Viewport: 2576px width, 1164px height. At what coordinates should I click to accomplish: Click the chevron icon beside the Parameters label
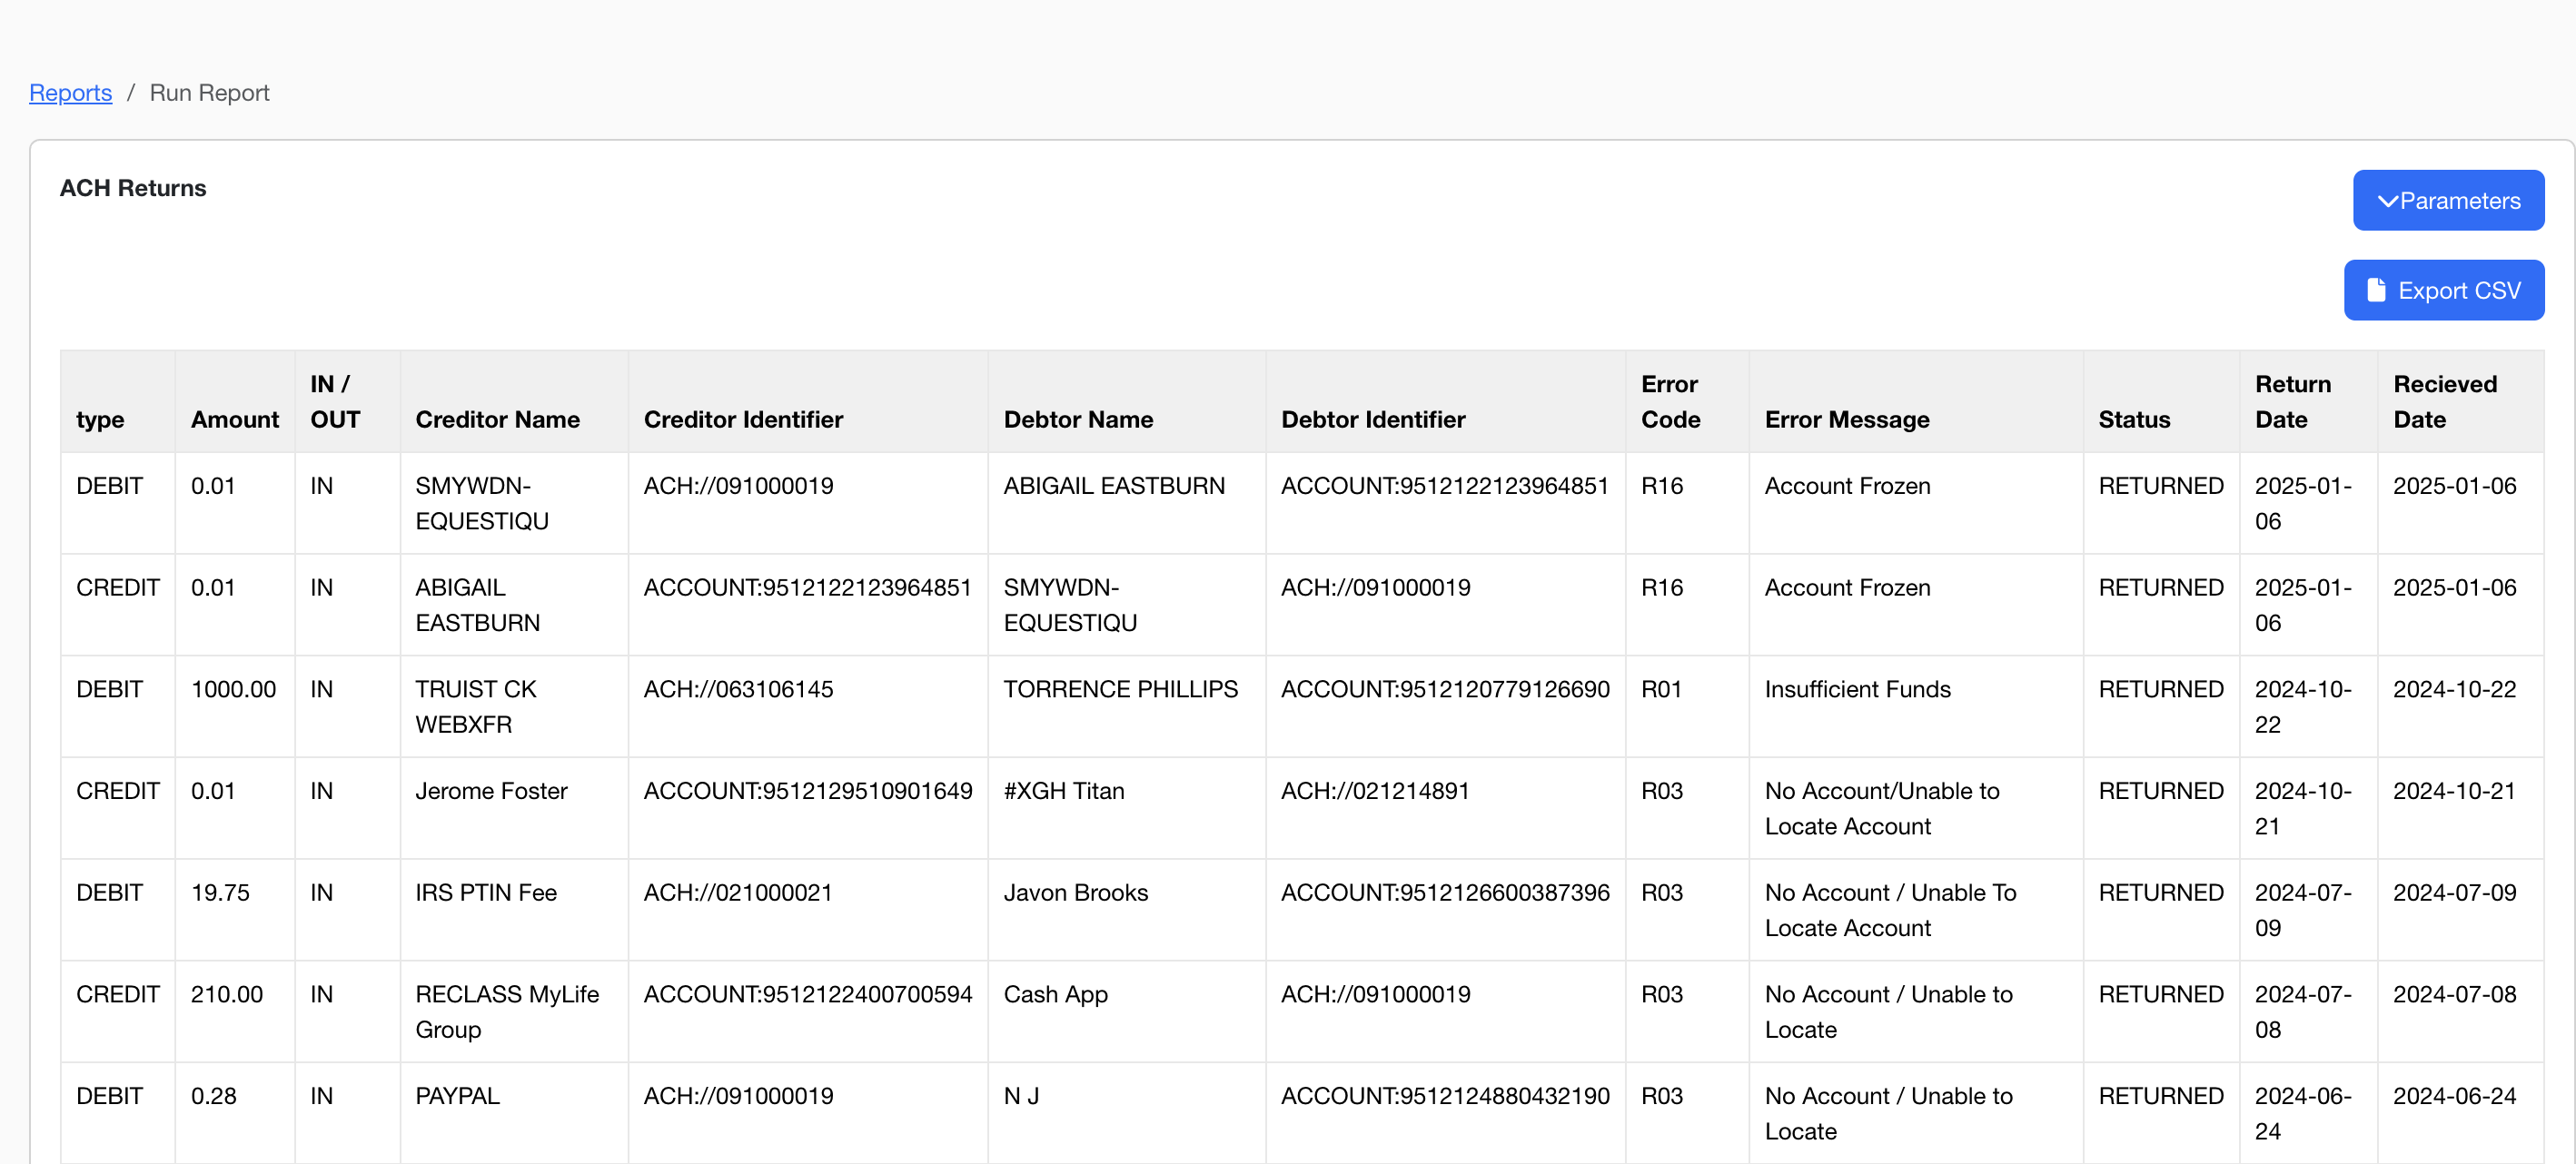click(2387, 201)
